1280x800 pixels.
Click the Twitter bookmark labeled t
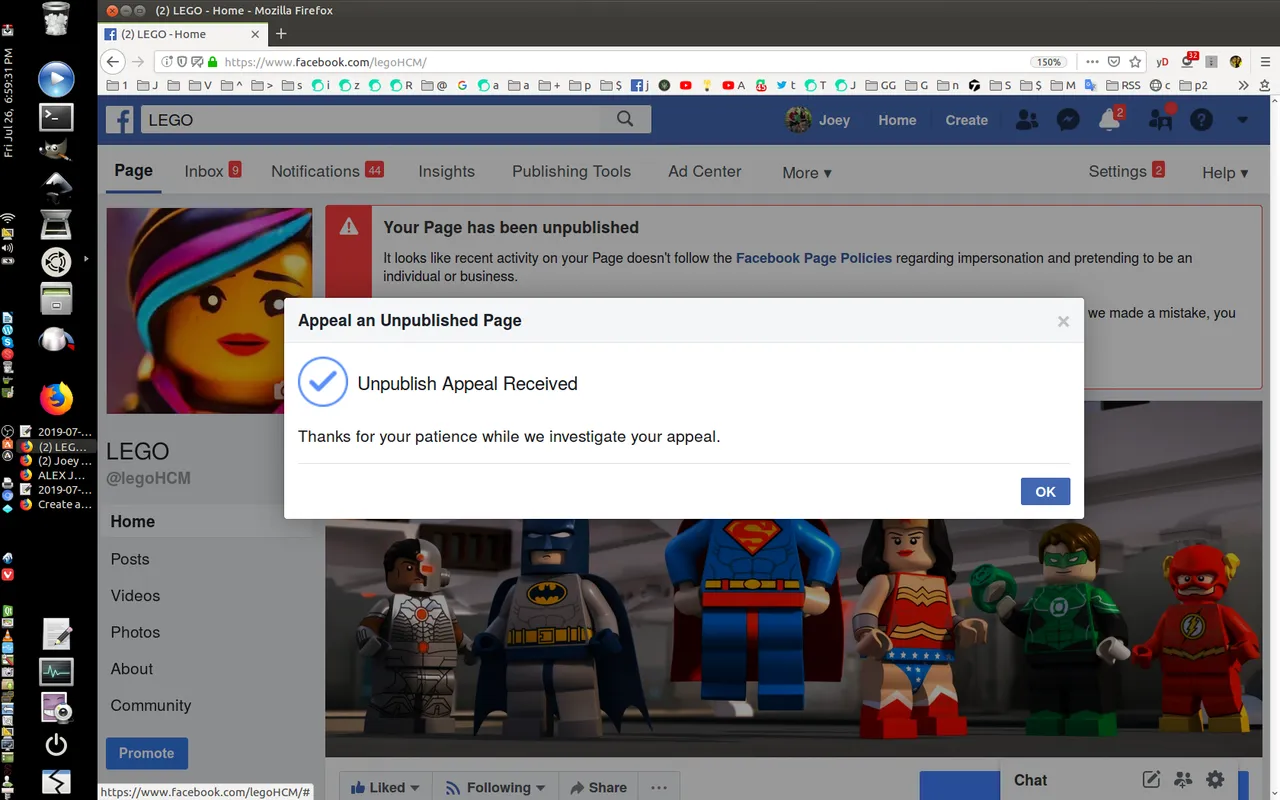click(787, 86)
